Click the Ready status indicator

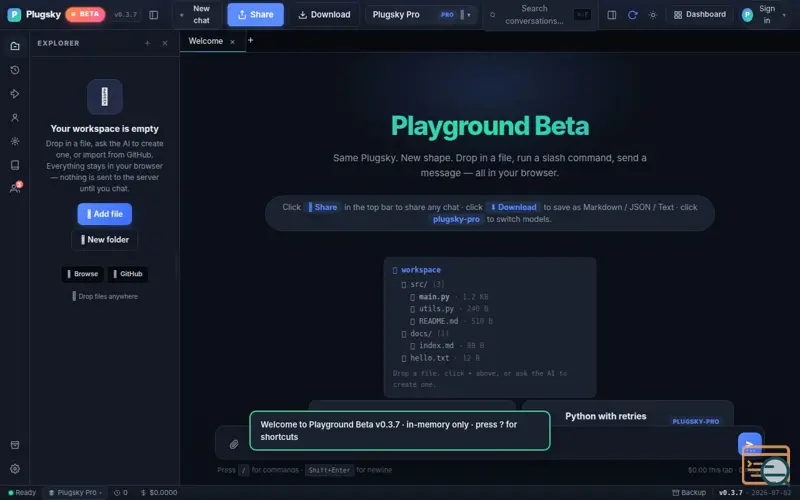[22, 492]
